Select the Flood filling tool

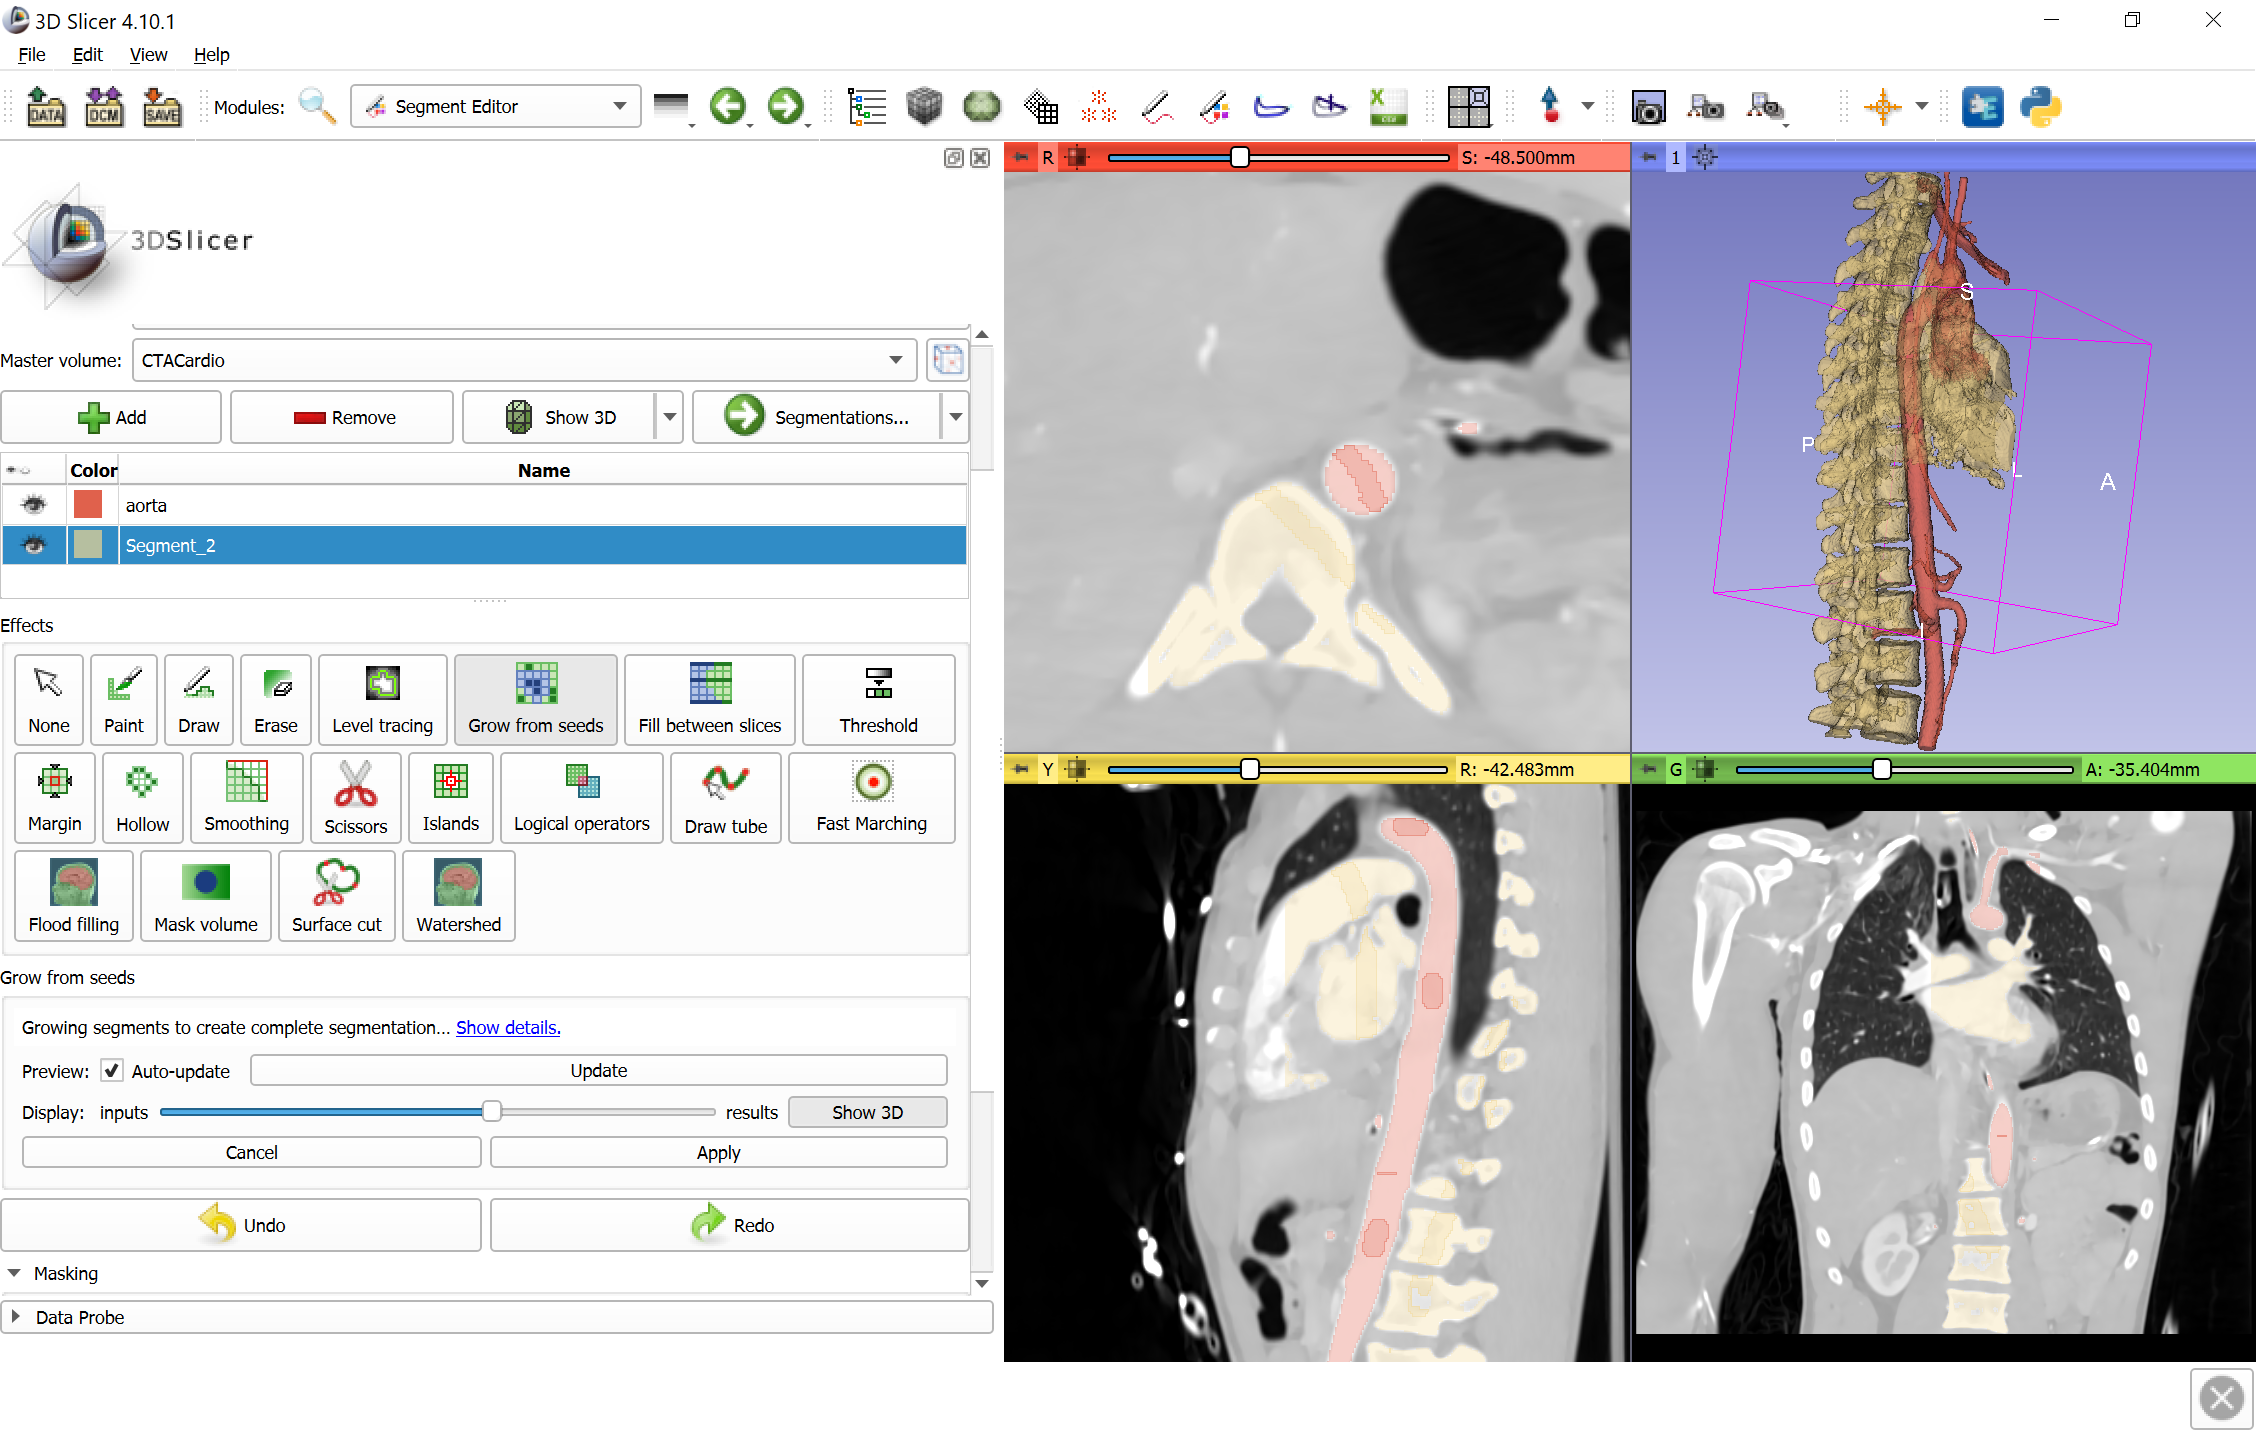[x=72, y=896]
